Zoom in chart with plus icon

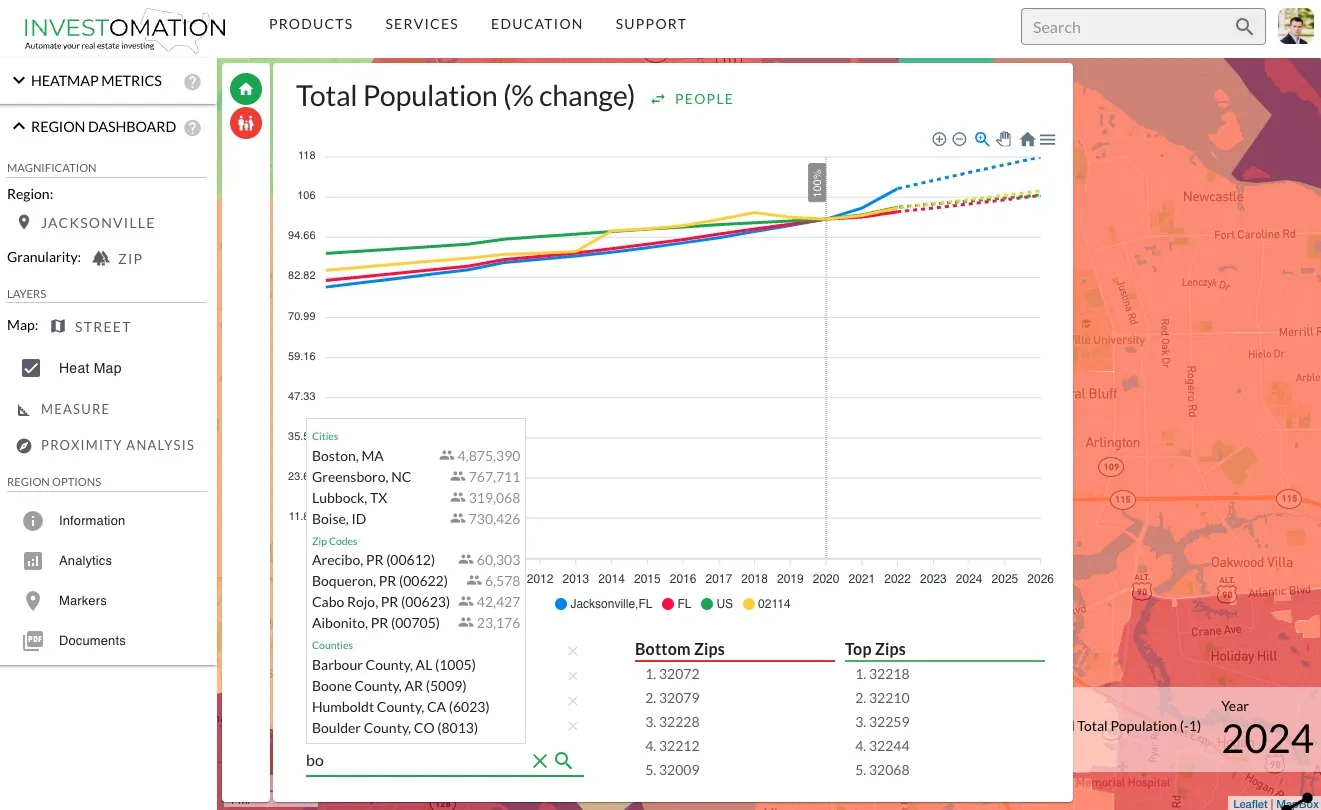coord(938,140)
